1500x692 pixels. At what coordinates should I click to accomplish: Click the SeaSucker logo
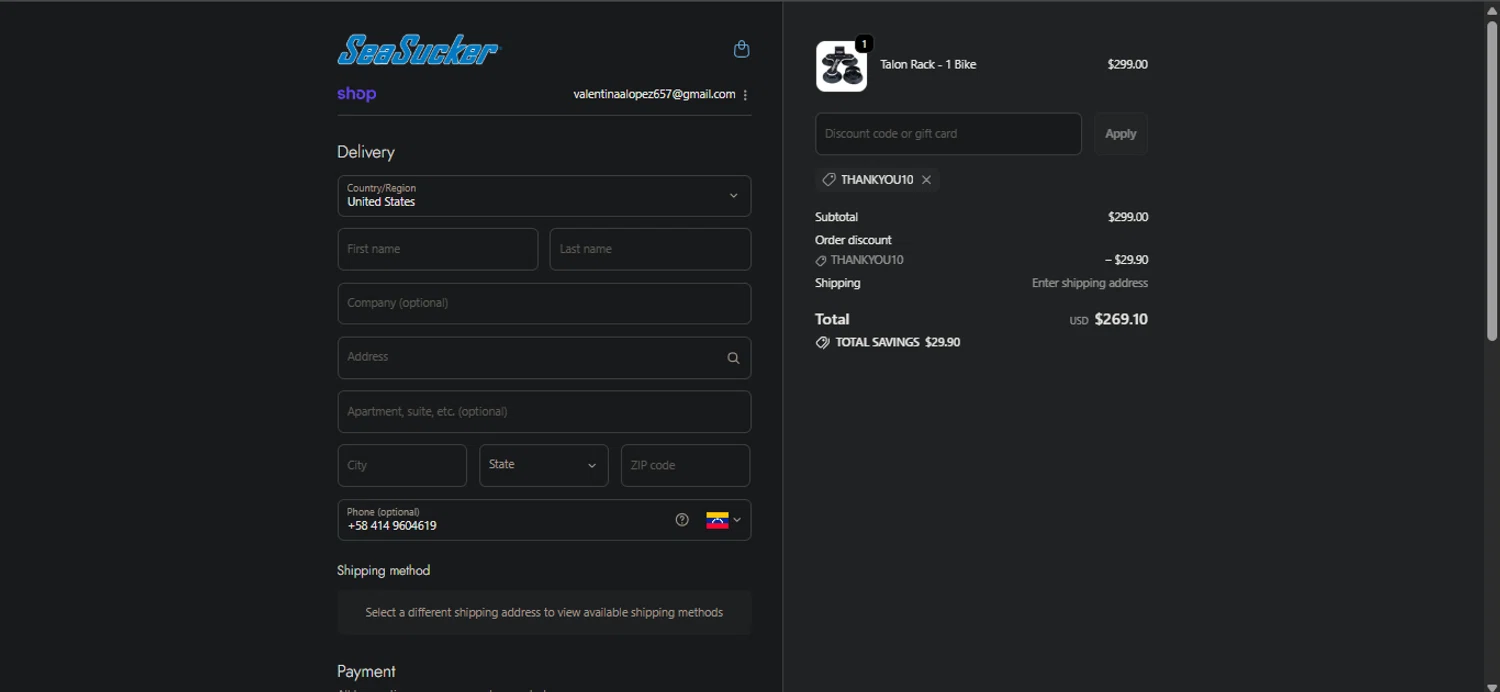tap(418, 49)
